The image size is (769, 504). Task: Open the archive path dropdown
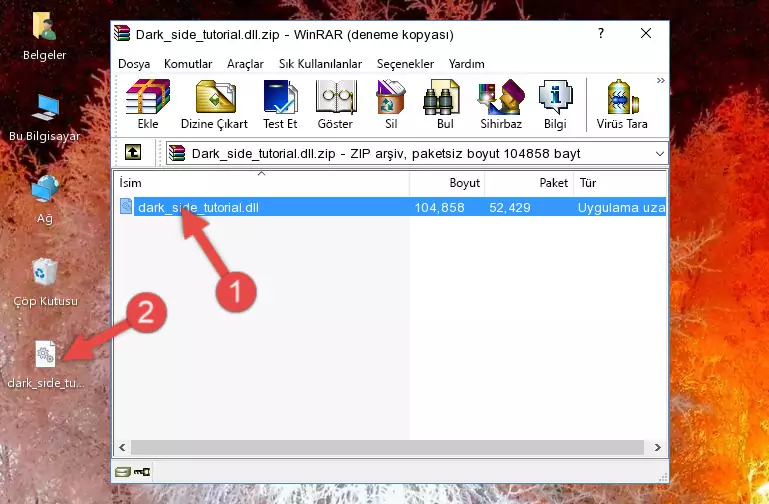660,154
